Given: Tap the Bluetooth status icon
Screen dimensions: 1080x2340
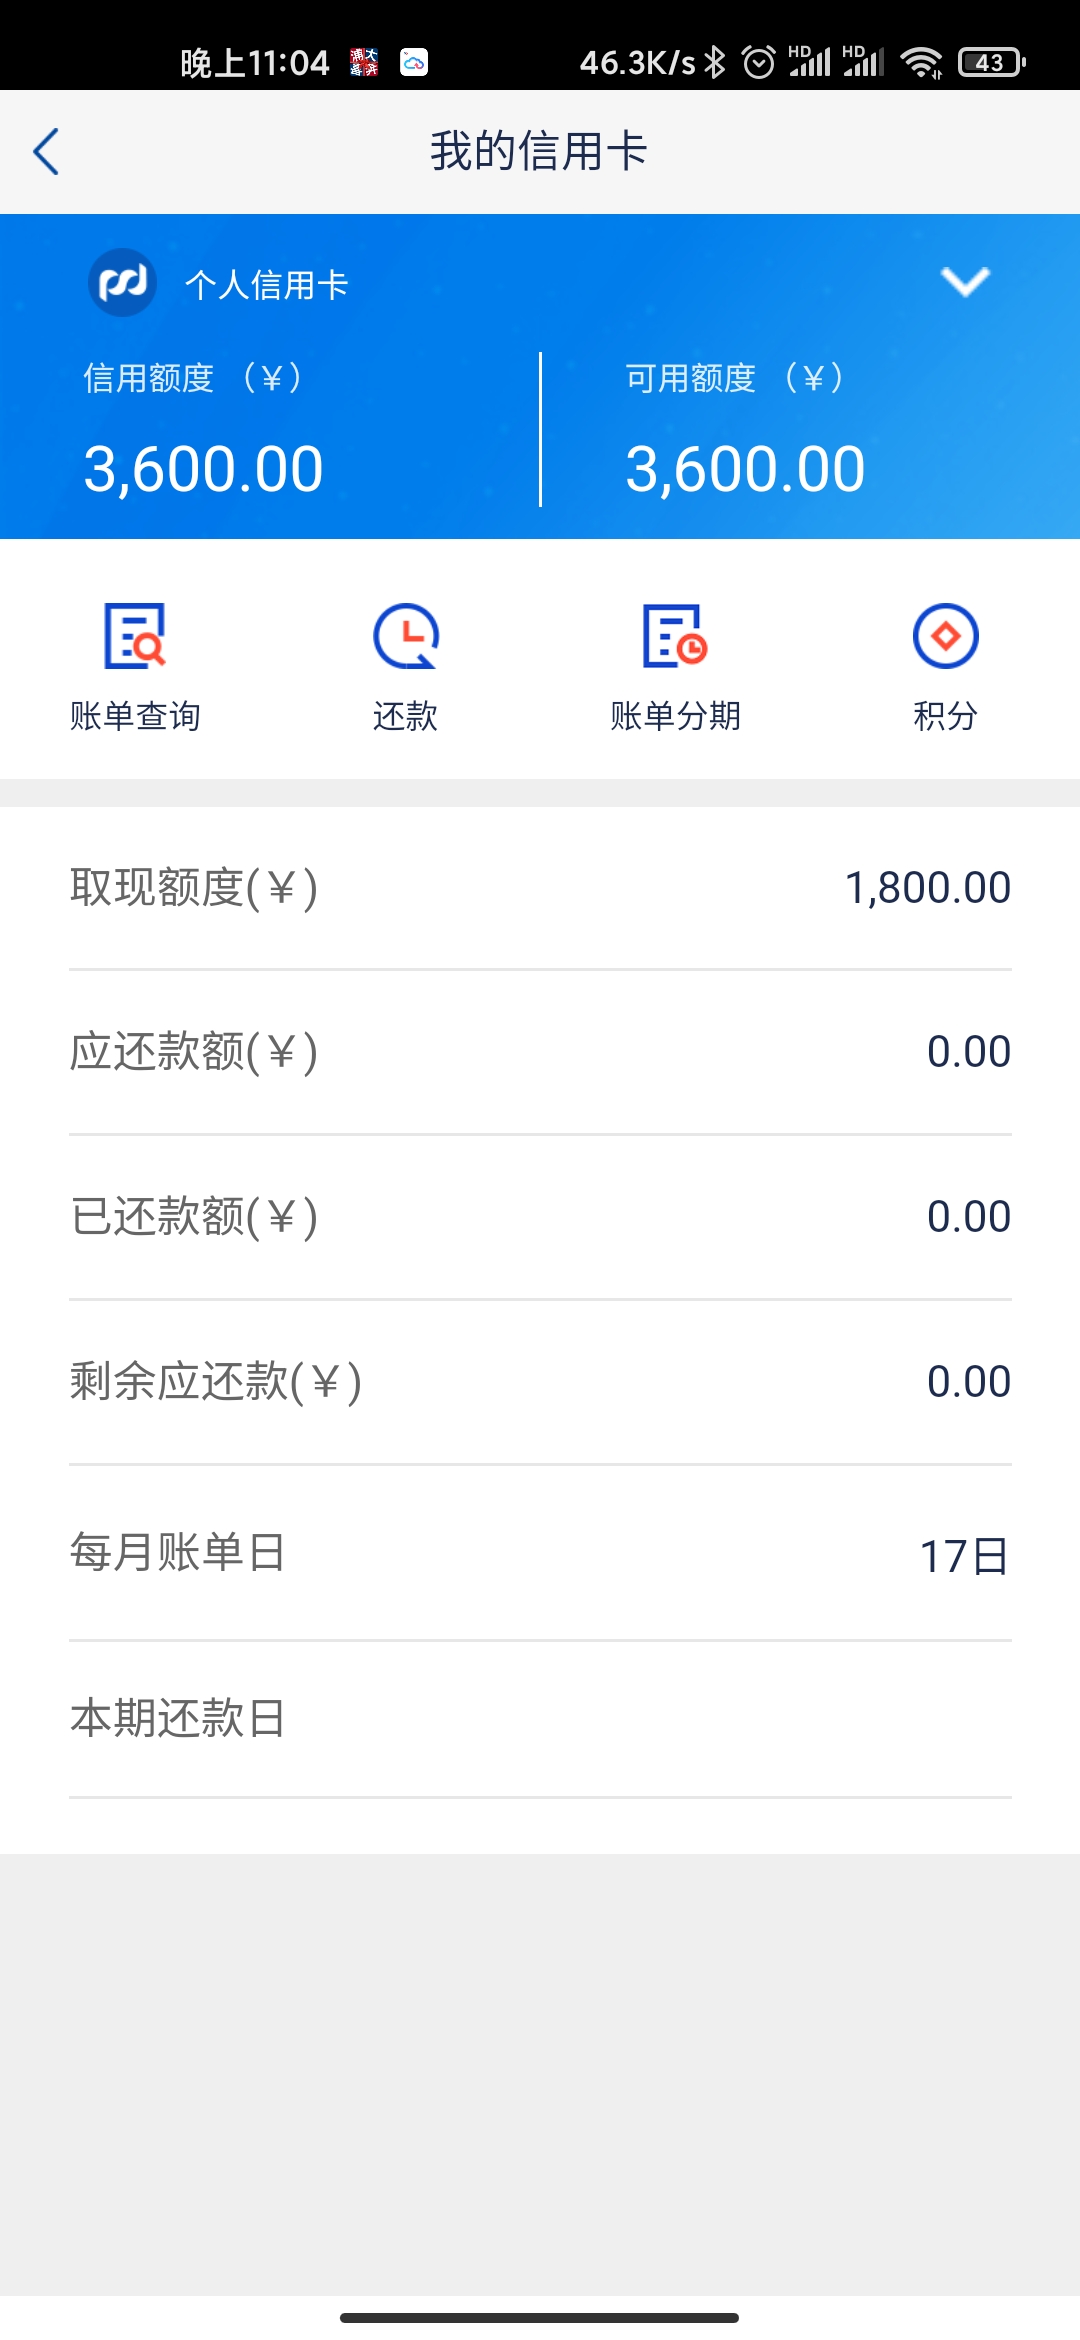Looking at the screenshot, I should [x=714, y=62].
